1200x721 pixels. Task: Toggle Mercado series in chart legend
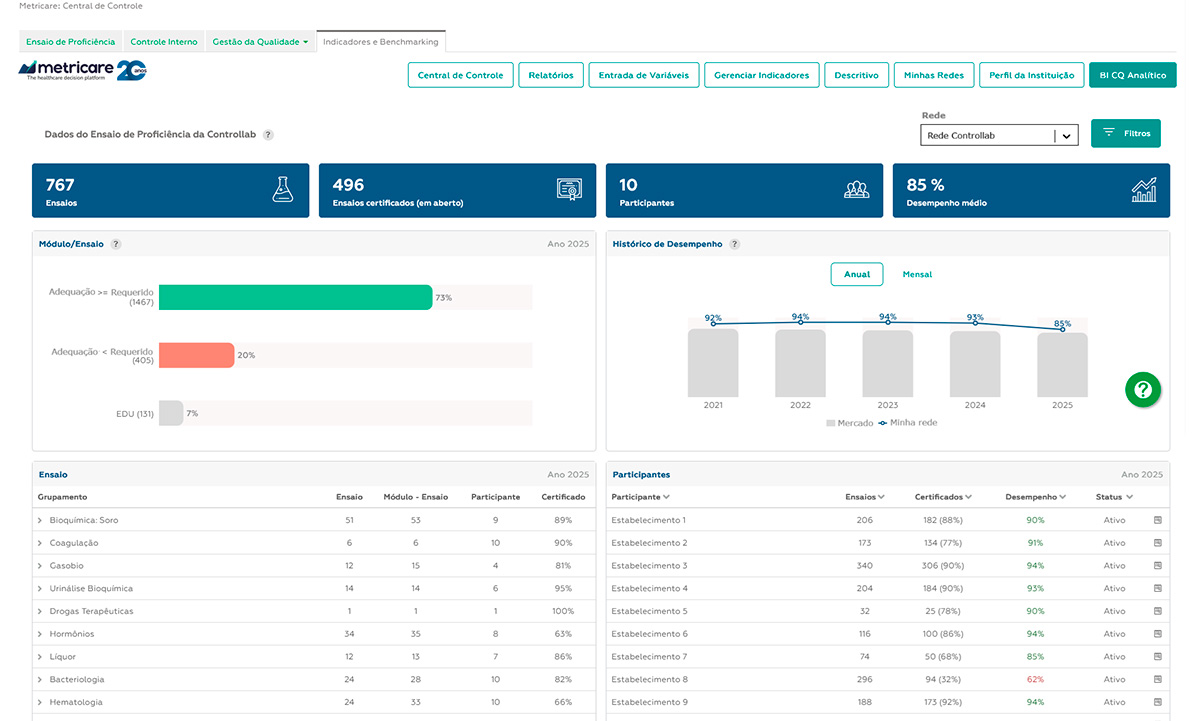pos(849,423)
